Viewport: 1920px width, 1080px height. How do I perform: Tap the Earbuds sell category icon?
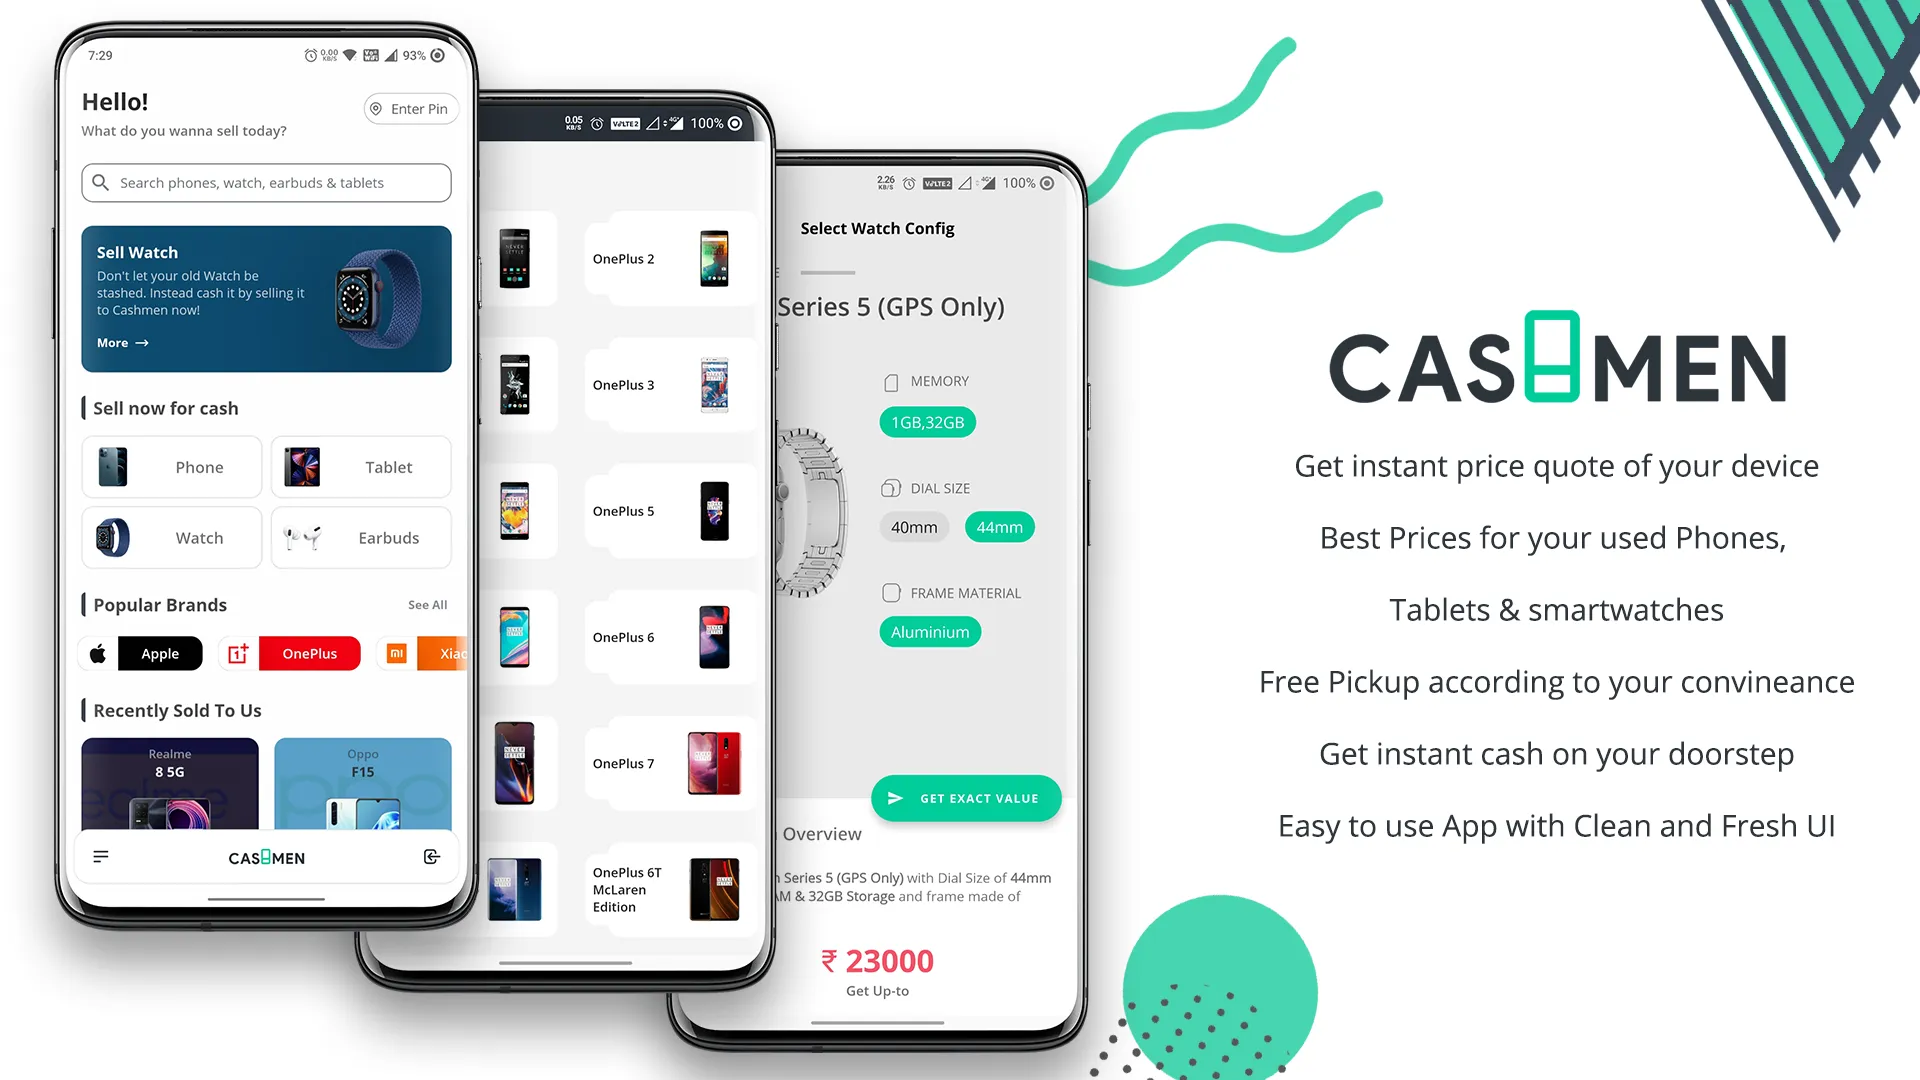coord(301,537)
